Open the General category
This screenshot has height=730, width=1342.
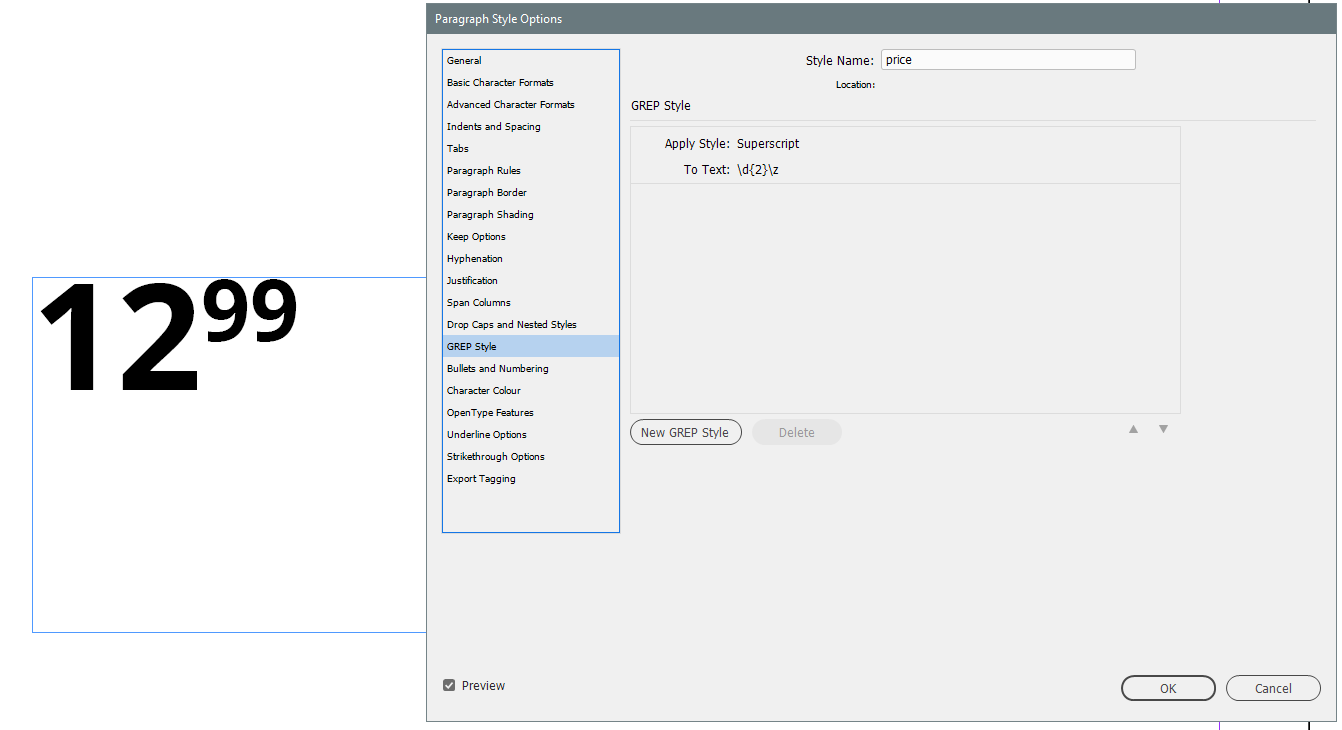click(464, 61)
